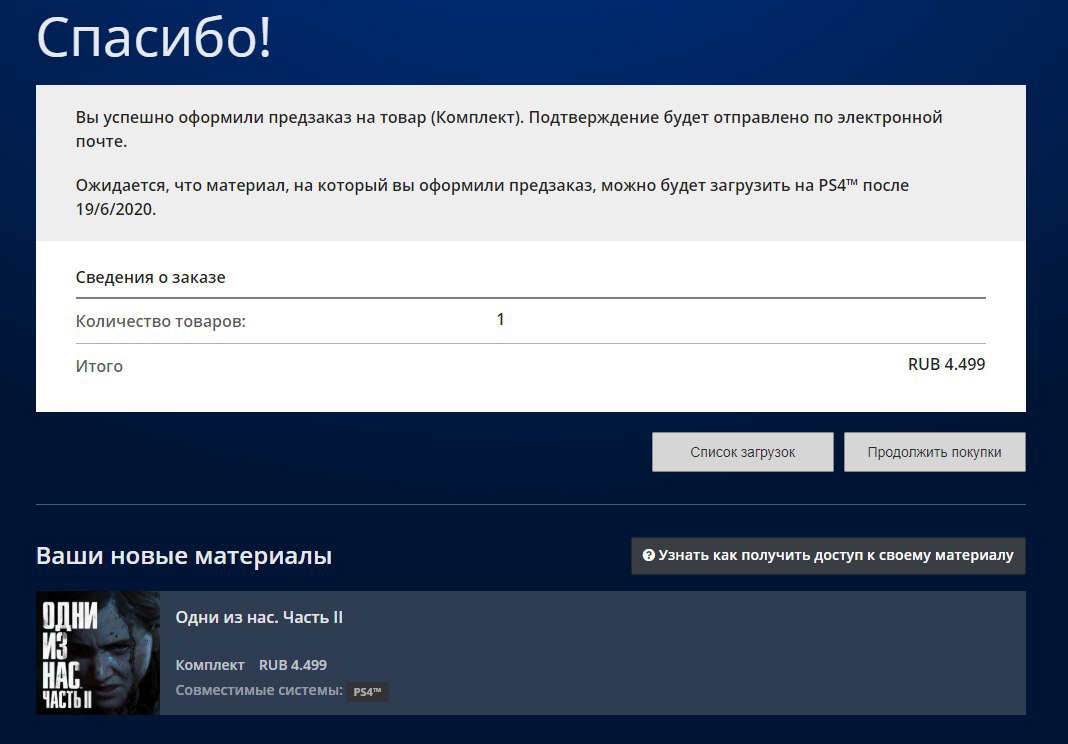Viewport: 1068px width, 744px height.
Task: Open the 'Список загрузок' download list
Action: click(x=742, y=452)
